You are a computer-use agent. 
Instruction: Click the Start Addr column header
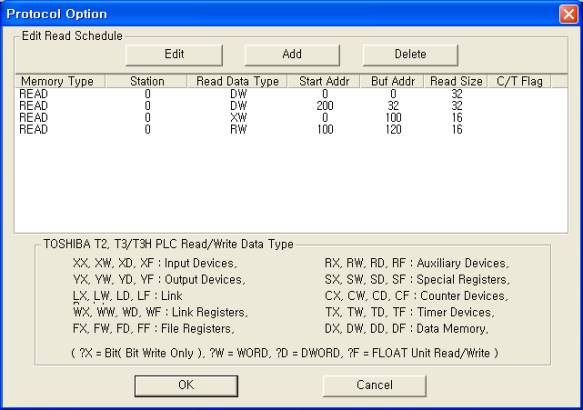[x=324, y=81]
